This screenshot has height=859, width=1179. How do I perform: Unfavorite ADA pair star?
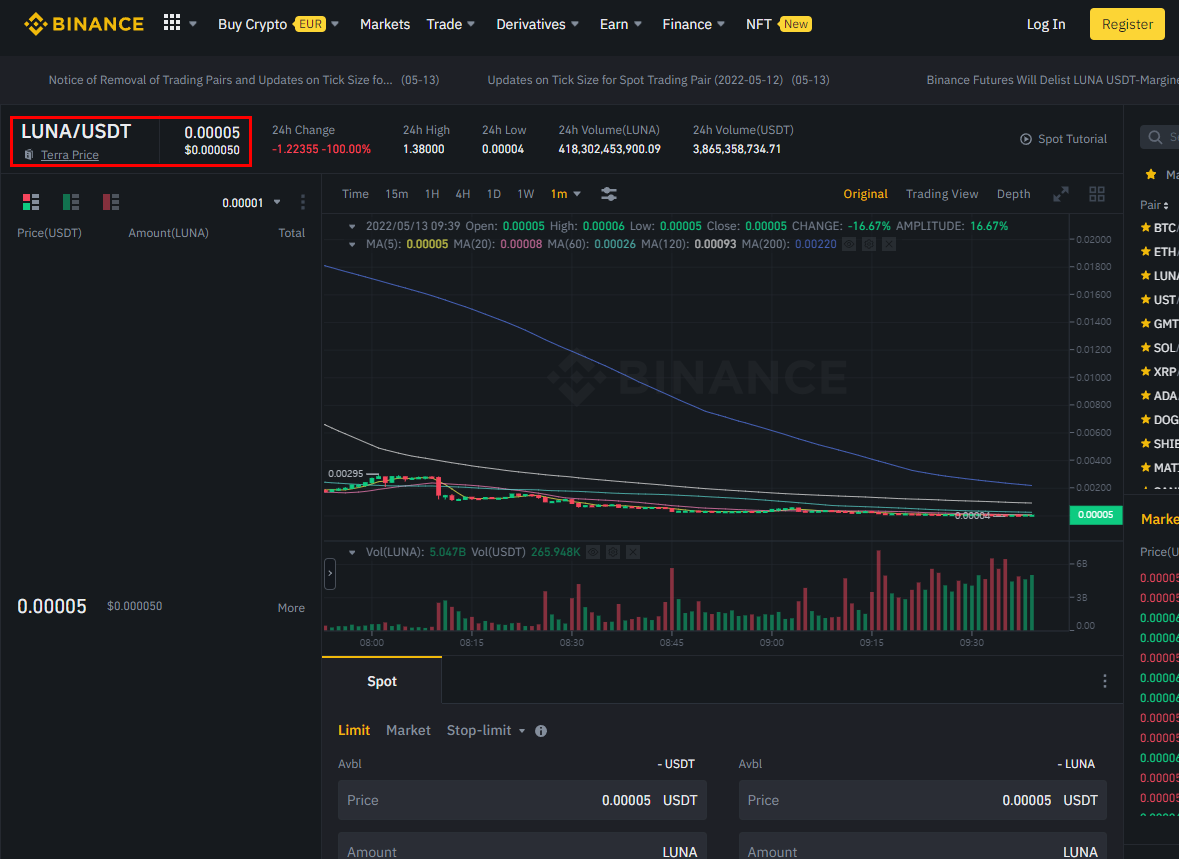coord(1146,396)
